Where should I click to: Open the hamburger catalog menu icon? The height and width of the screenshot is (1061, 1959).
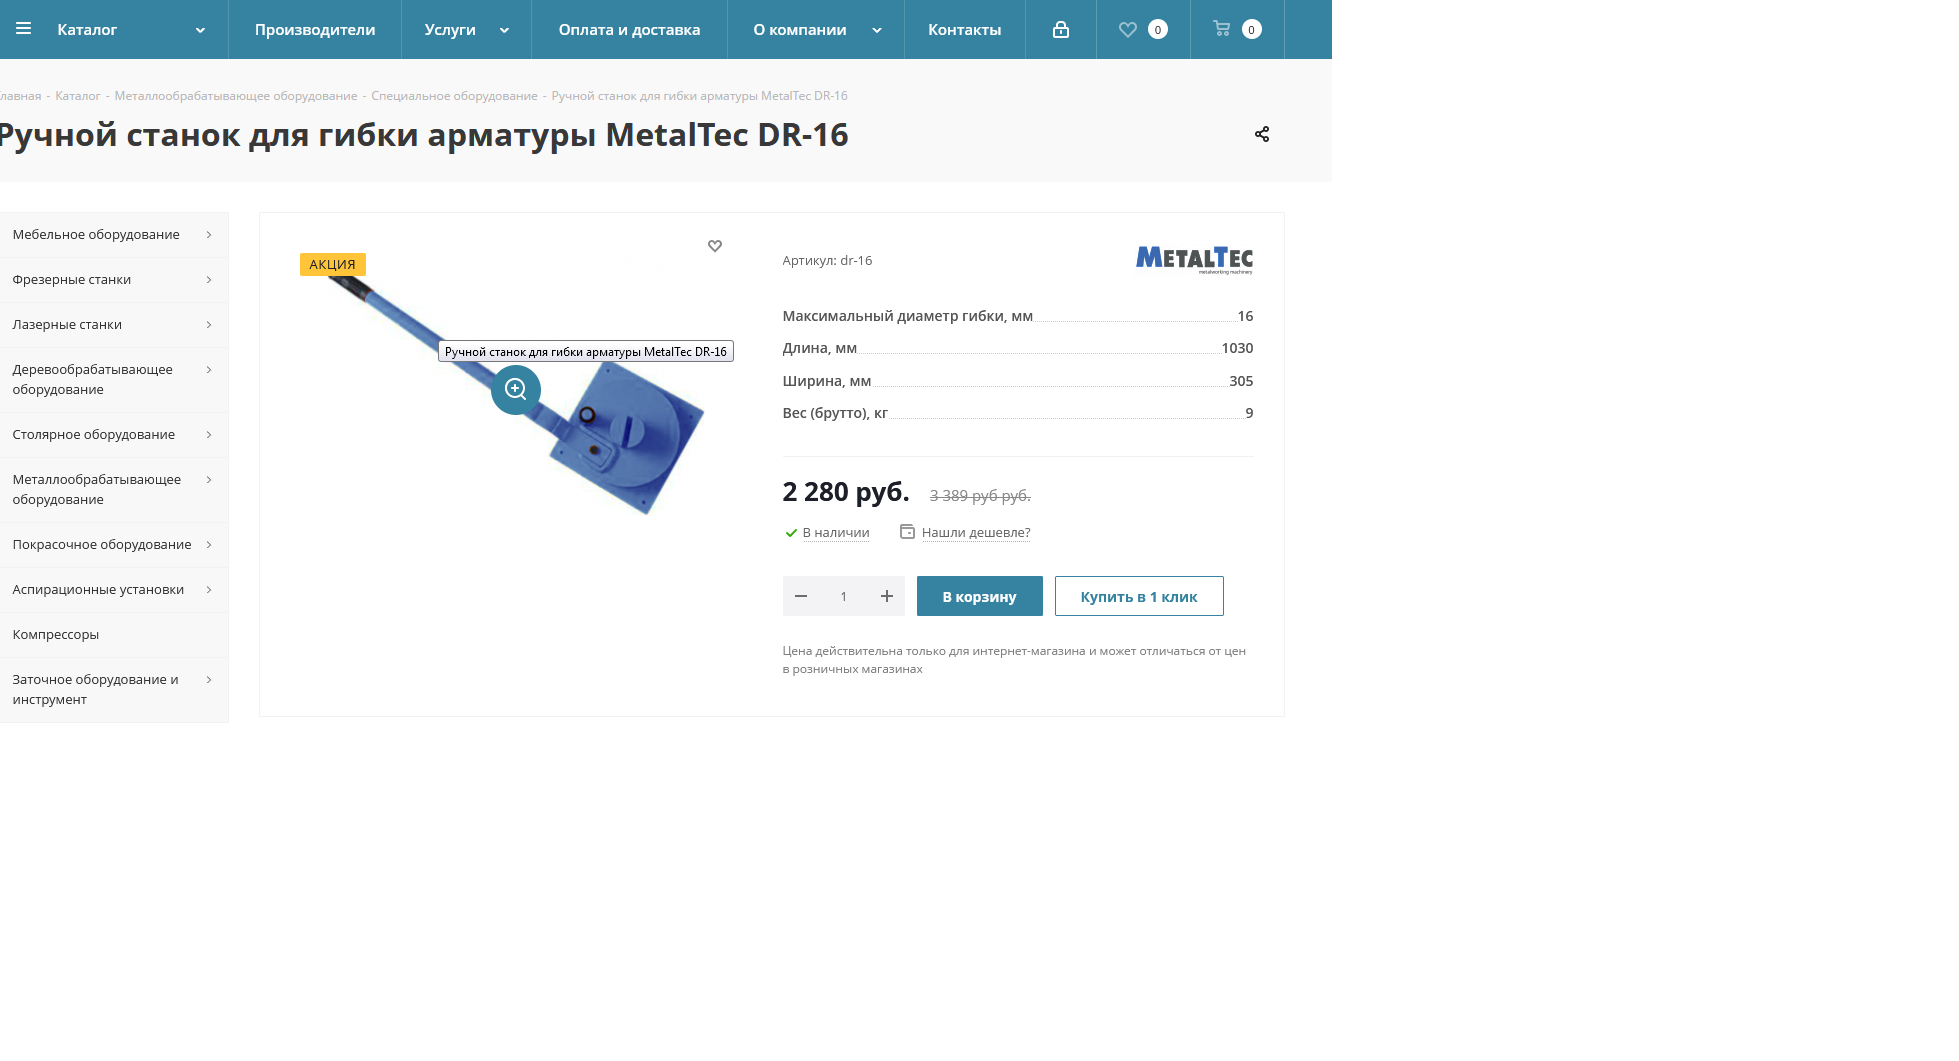24,29
